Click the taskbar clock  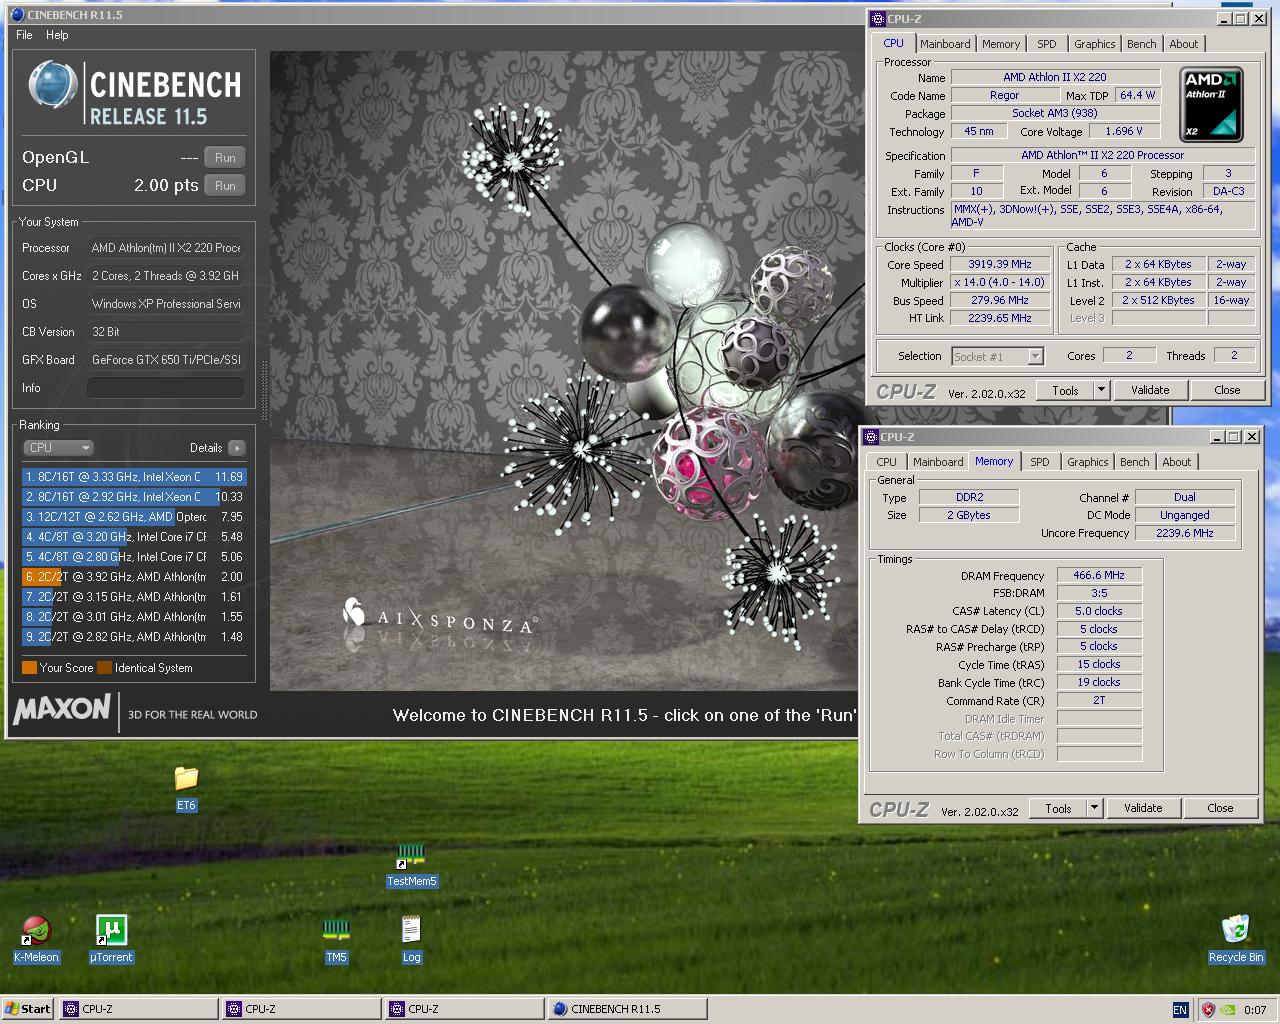click(1255, 1010)
